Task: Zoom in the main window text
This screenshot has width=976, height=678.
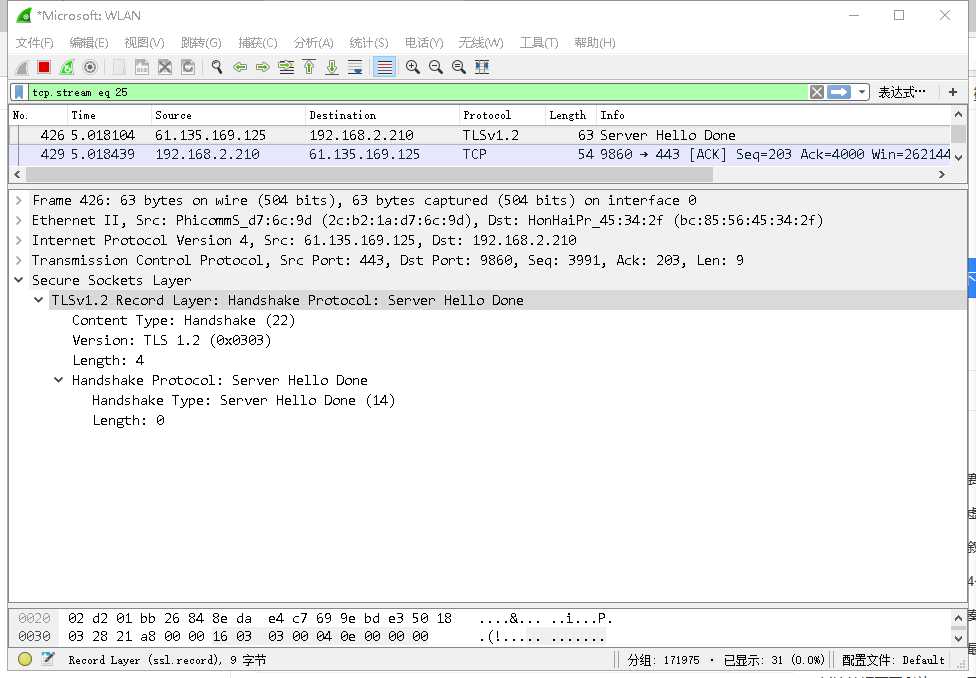Action: tap(412, 67)
